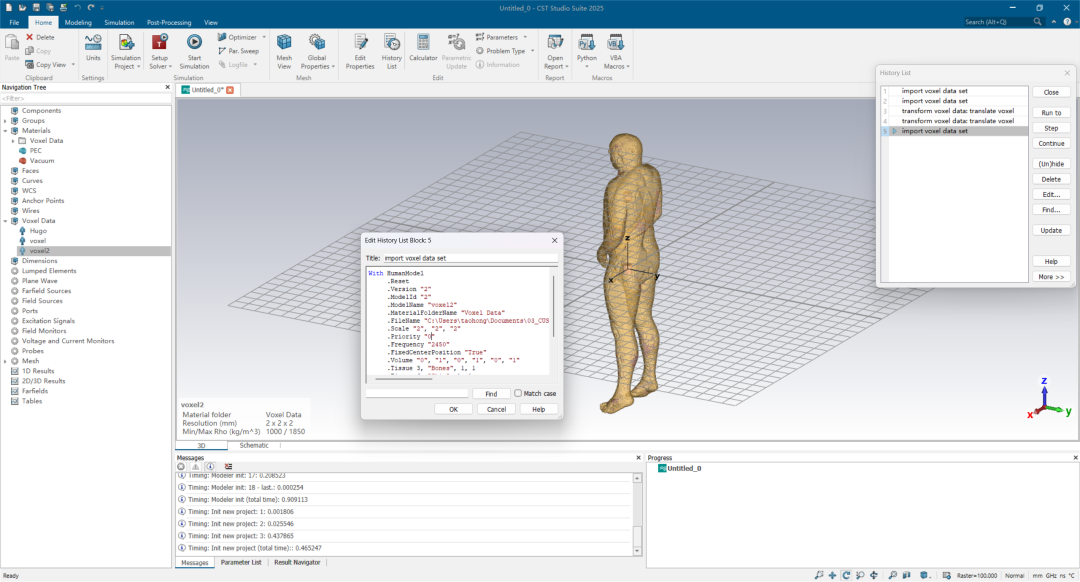The height and width of the screenshot is (582, 1080).
Task: Click Run to in History List
Action: tap(1051, 112)
